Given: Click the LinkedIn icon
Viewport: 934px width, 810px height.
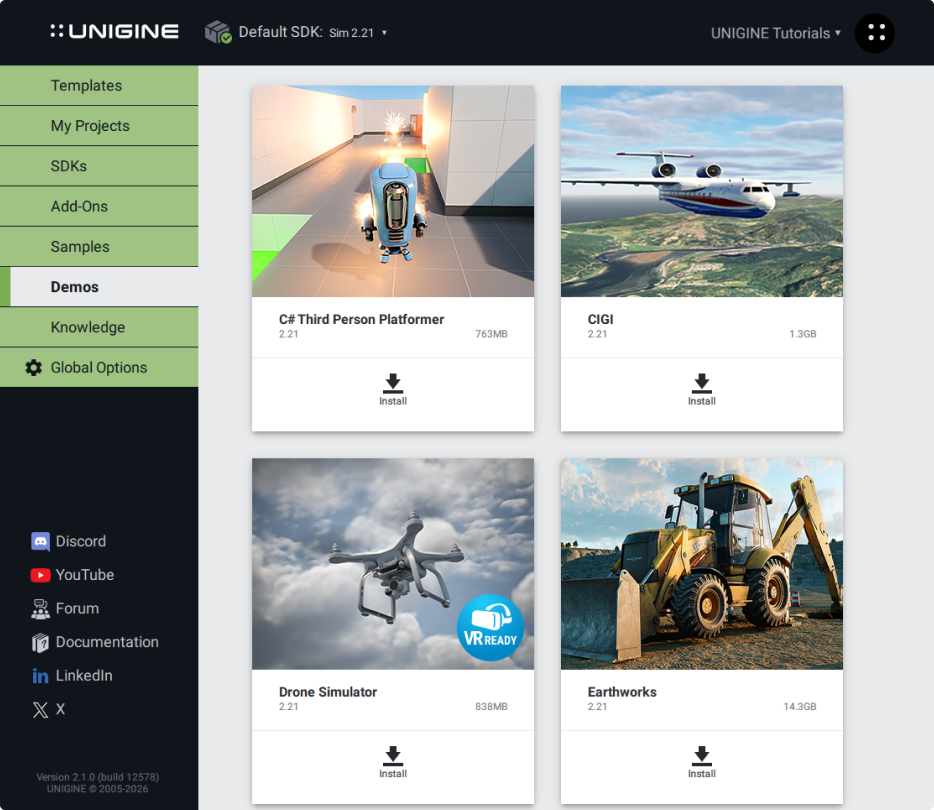Looking at the screenshot, I should pyautogui.click(x=40, y=676).
